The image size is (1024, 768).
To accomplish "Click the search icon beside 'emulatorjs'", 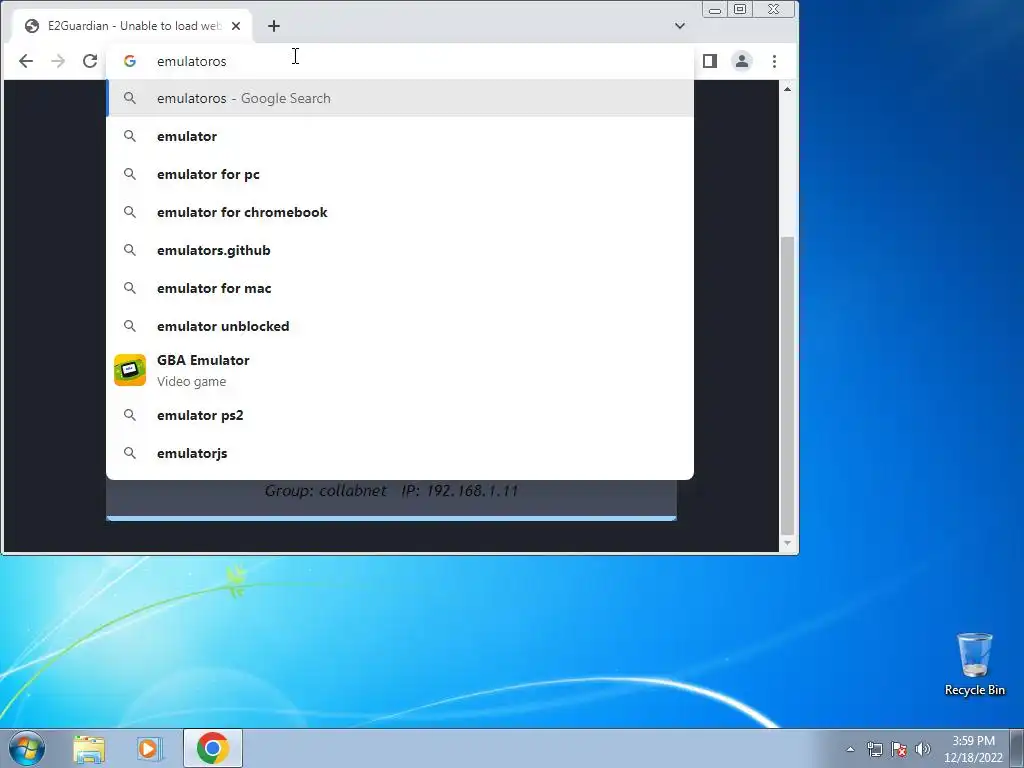I will 130,453.
